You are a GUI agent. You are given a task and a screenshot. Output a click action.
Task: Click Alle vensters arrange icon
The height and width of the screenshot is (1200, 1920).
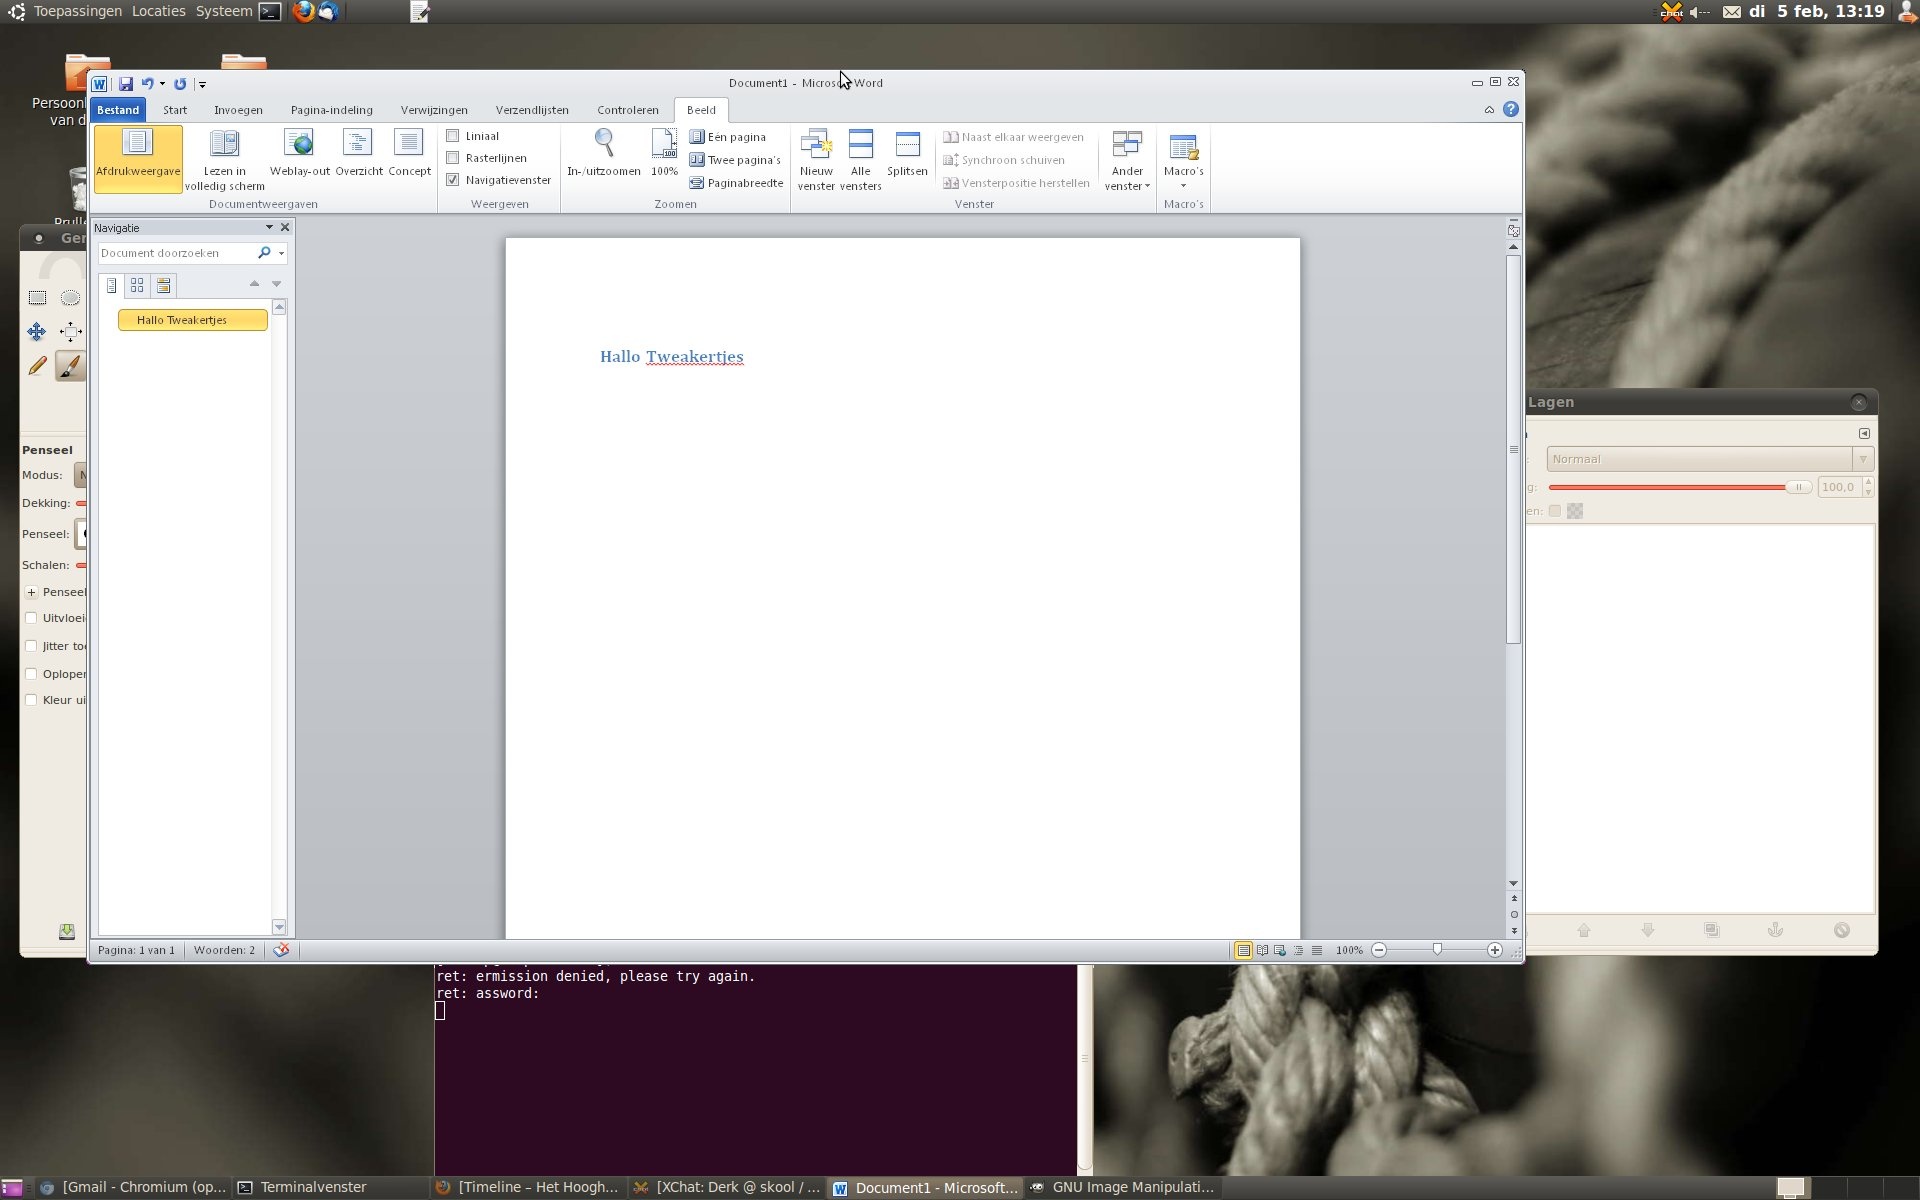pos(860,146)
